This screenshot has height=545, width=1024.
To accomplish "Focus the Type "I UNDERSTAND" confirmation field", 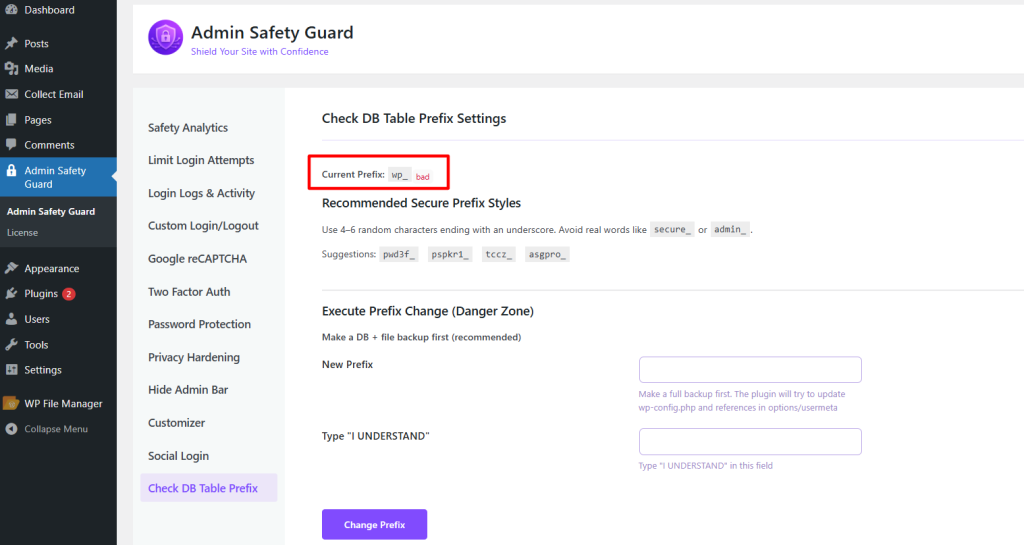I will point(750,442).
